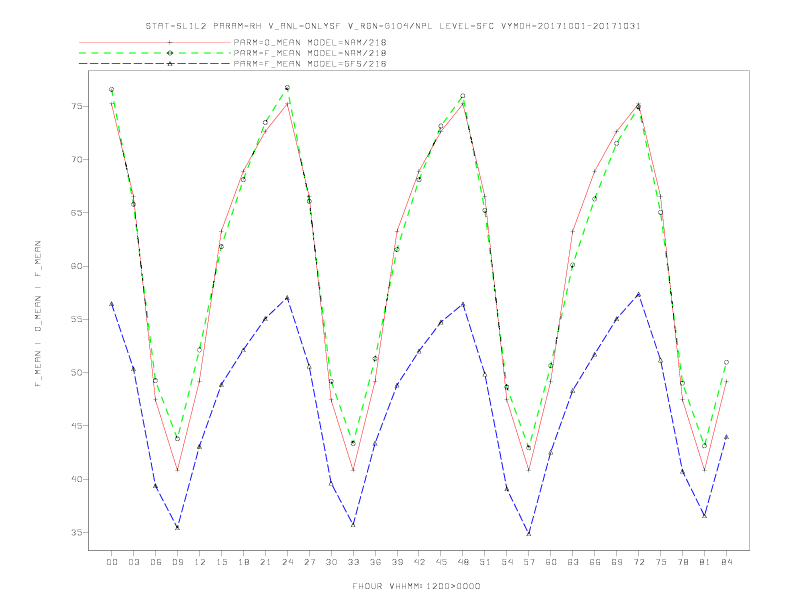Image resolution: width=792 pixels, height=612 pixels.
Task: Click x-axis forecast hour label 09
Action: pyautogui.click(x=177, y=562)
